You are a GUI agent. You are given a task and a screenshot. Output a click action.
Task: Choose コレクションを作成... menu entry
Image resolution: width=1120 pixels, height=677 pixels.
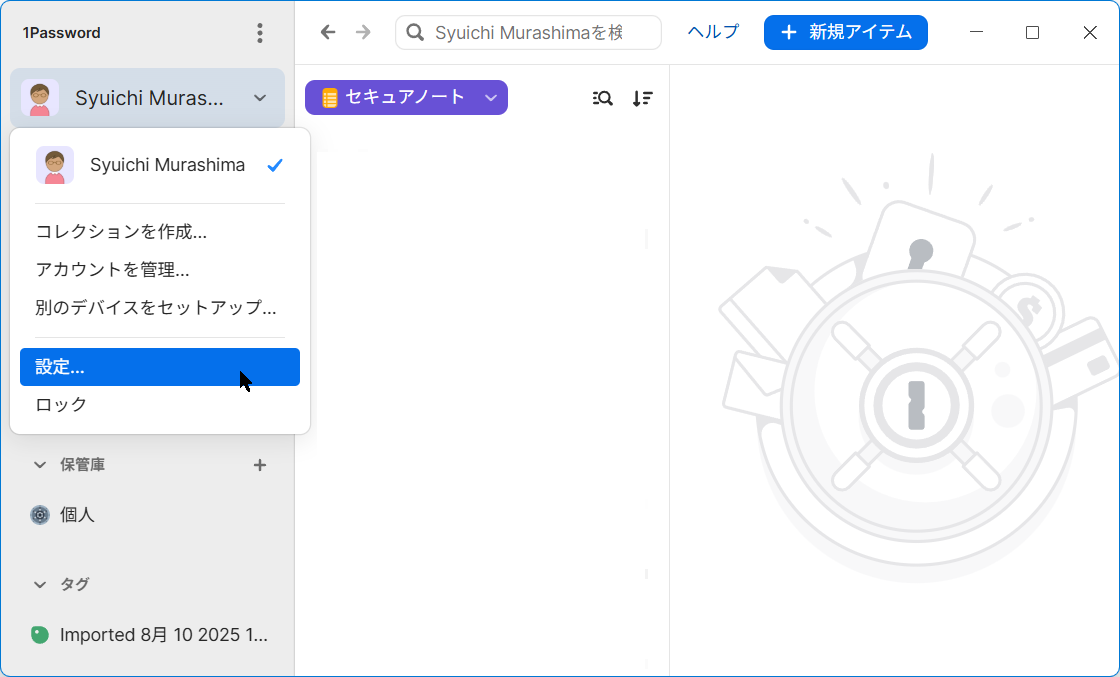(x=121, y=232)
